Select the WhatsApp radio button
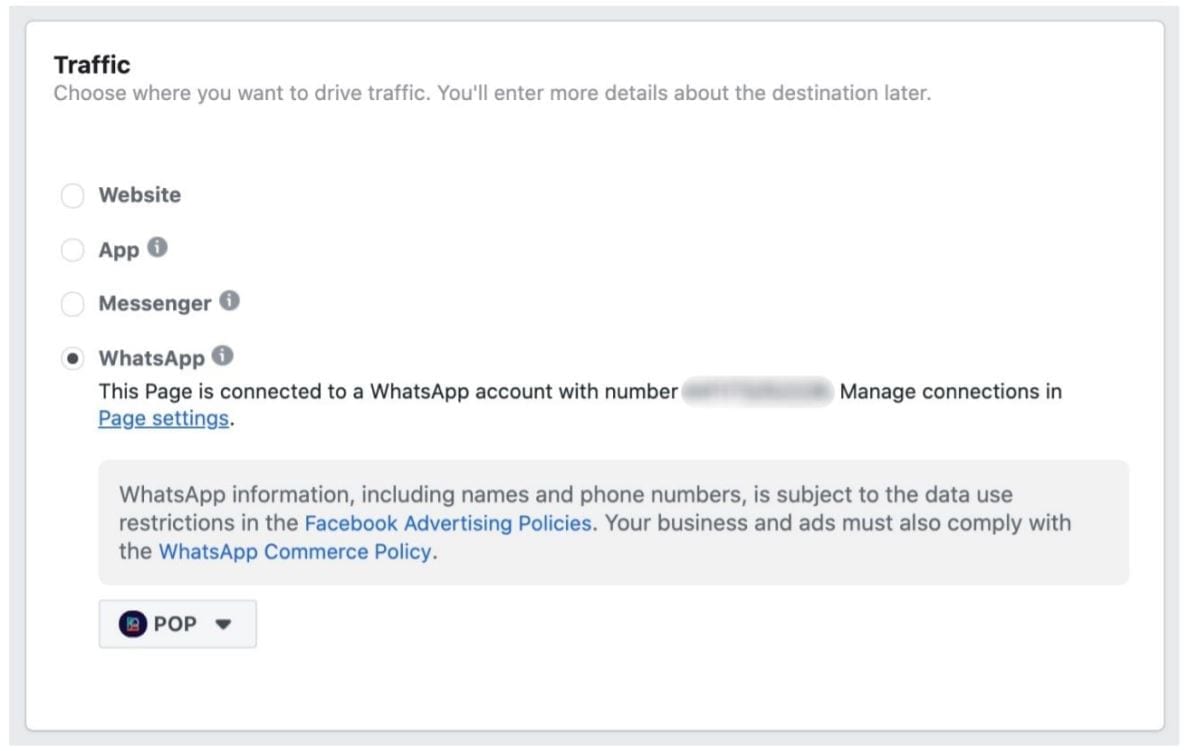This screenshot has height=751, width=1185. click(73, 358)
